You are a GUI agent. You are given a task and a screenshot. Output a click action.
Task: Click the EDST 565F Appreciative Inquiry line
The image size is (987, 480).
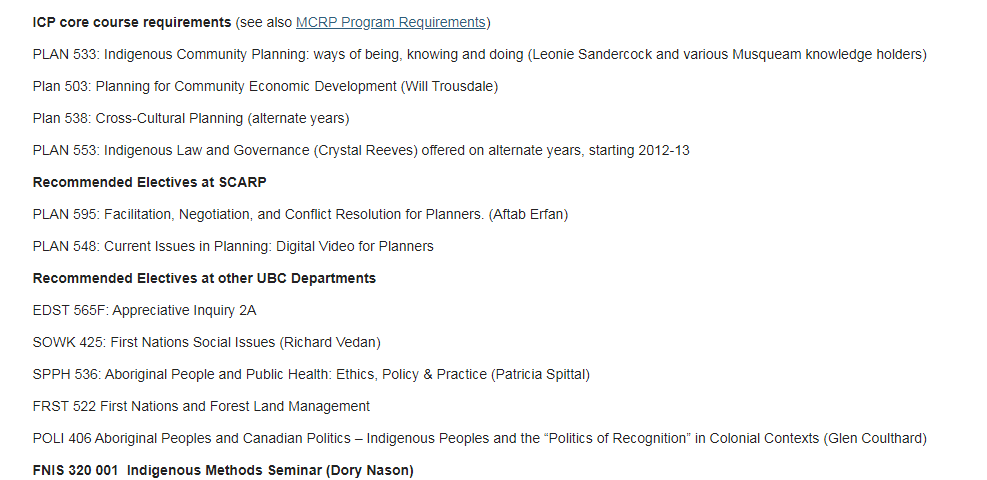(144, 311)
